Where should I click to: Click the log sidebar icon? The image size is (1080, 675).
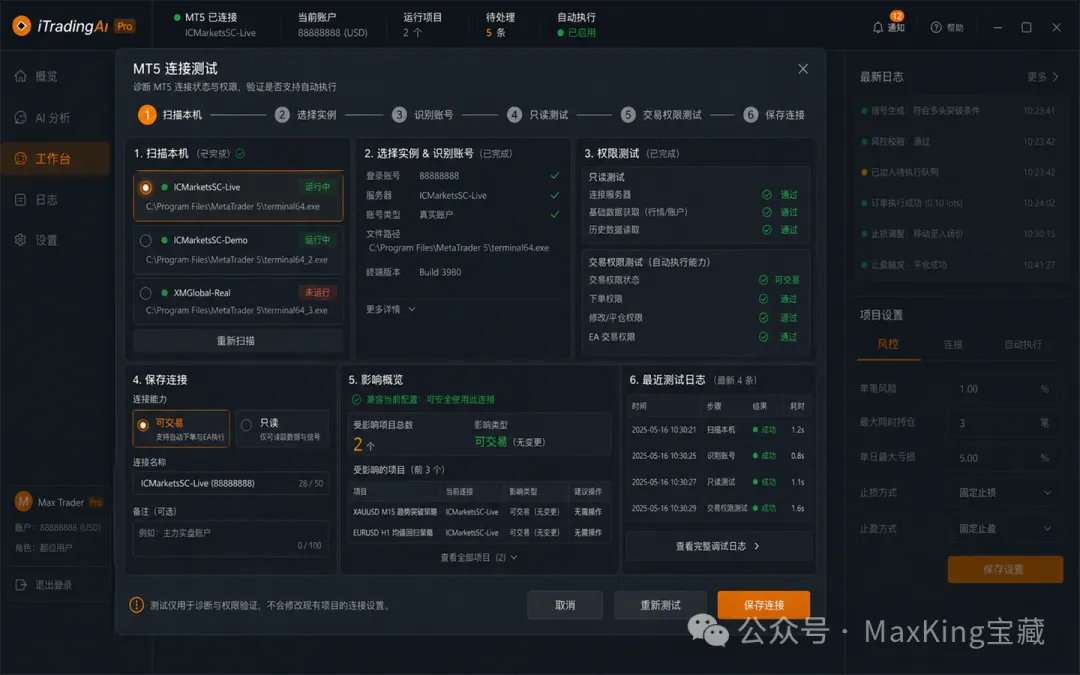coord(20,200)
